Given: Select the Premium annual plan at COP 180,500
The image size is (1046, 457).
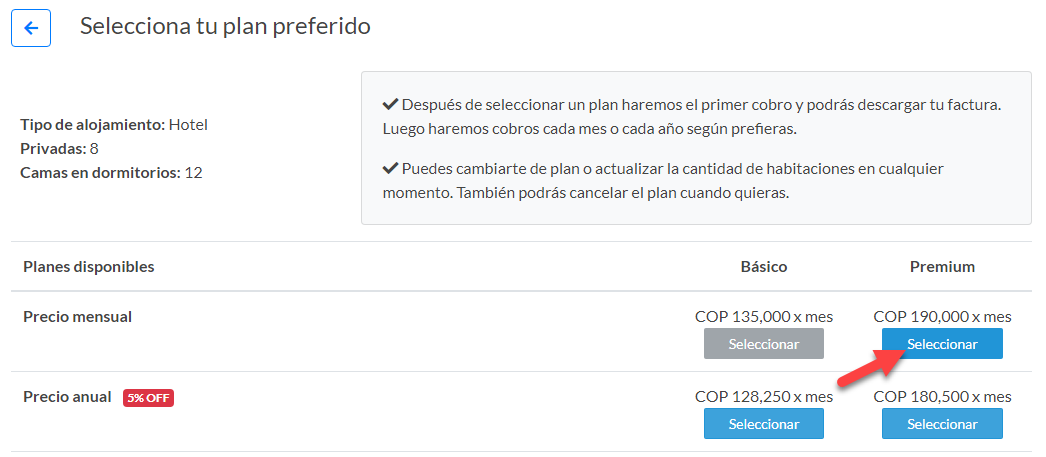Looking at the screenshot, I should click(x=942, y=424).
